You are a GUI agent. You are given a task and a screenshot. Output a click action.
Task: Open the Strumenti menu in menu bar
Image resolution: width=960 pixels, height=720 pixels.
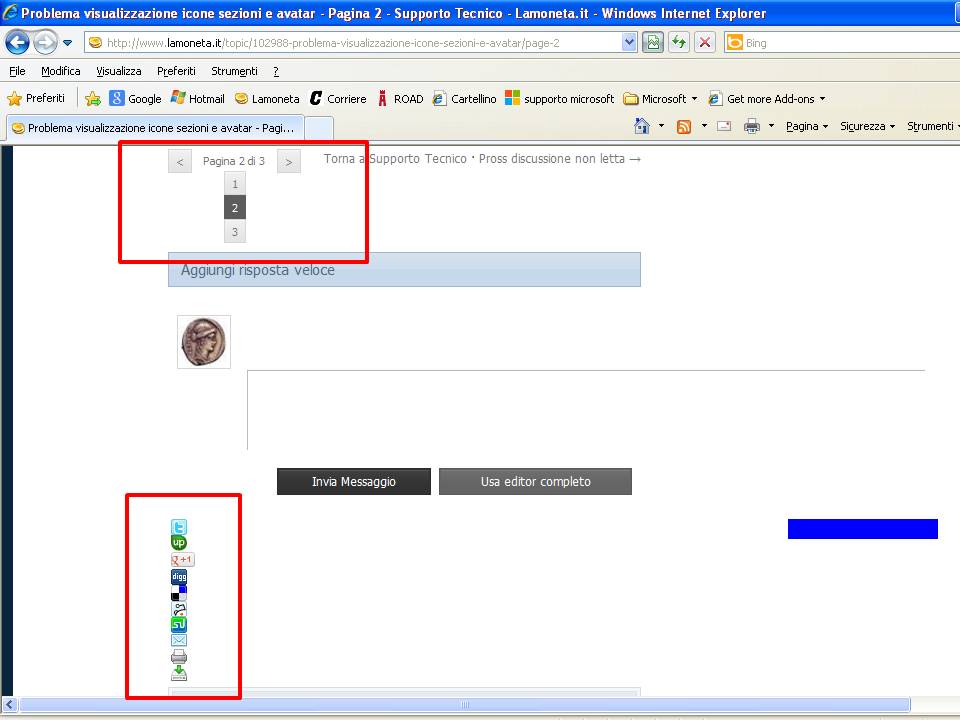[x=234, y=71]
